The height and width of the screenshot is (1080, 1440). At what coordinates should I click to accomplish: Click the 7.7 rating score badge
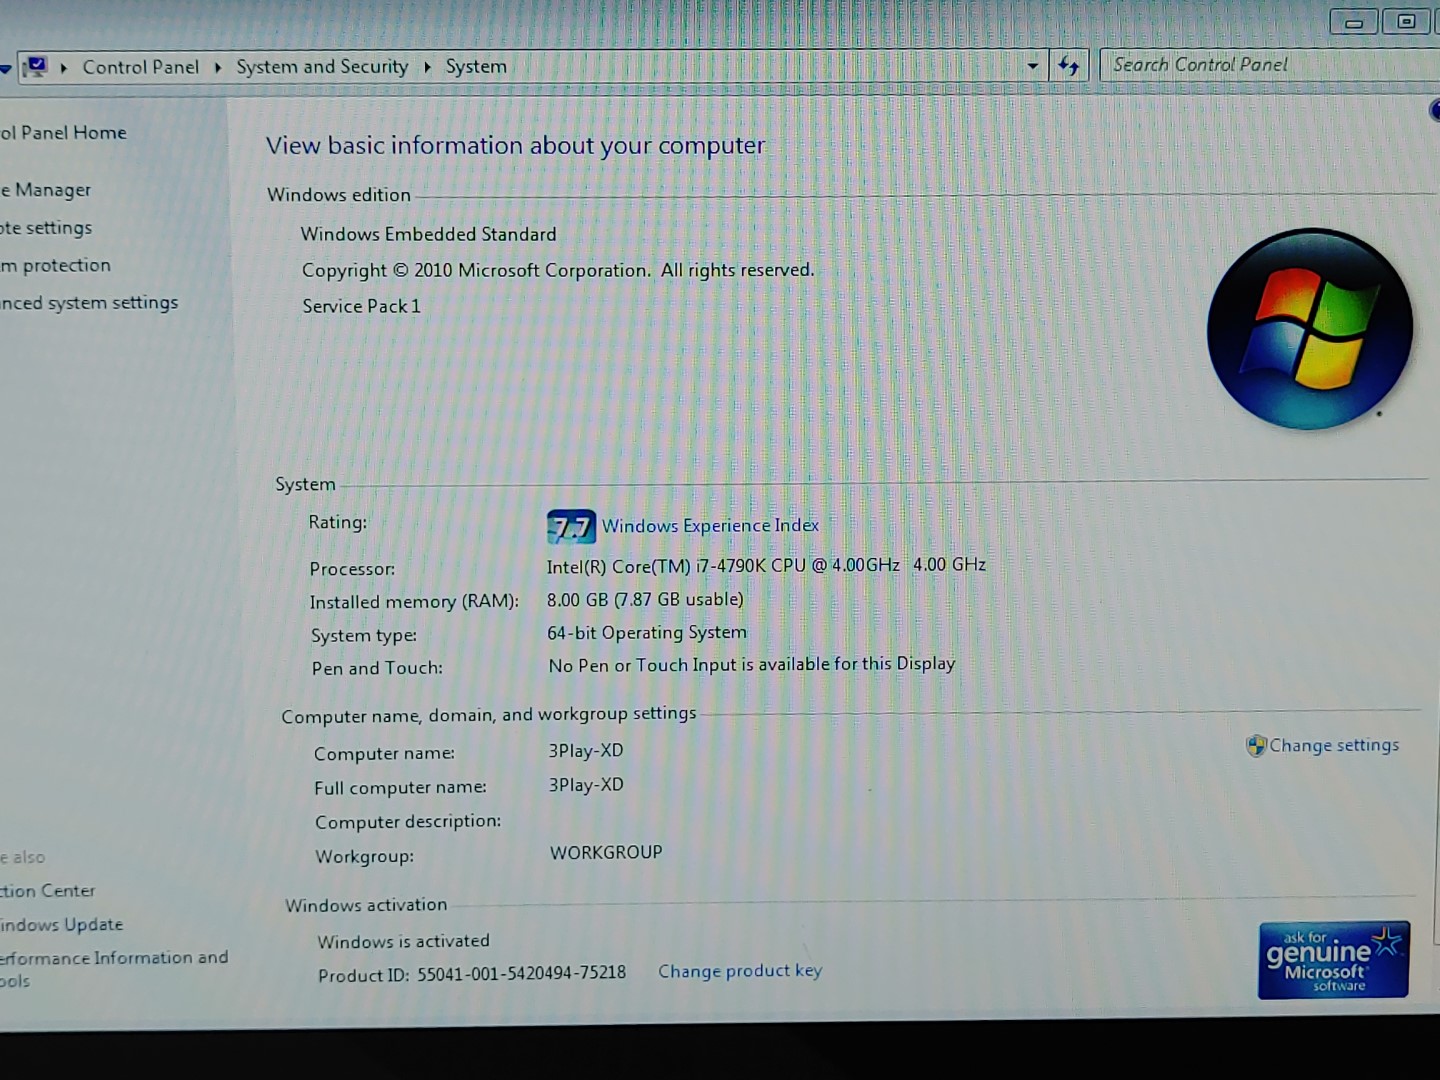[x=571, y=527]
